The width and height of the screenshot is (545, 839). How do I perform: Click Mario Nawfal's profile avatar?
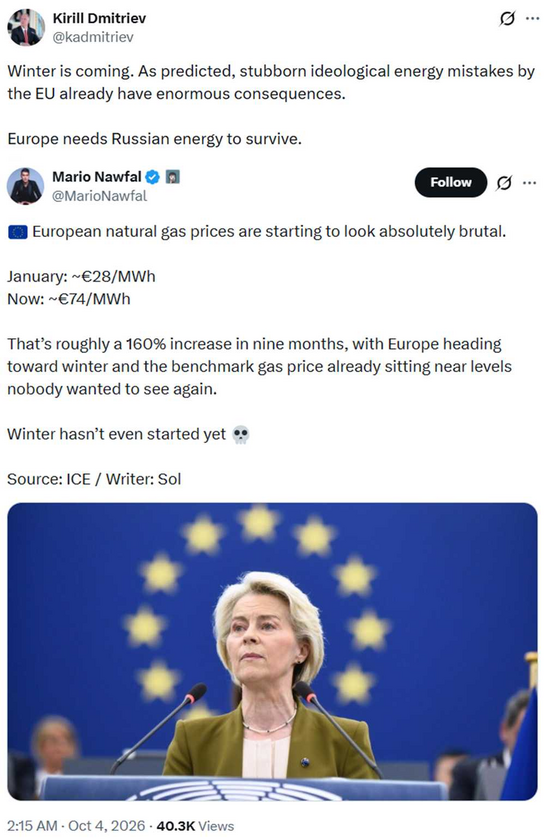25,186
